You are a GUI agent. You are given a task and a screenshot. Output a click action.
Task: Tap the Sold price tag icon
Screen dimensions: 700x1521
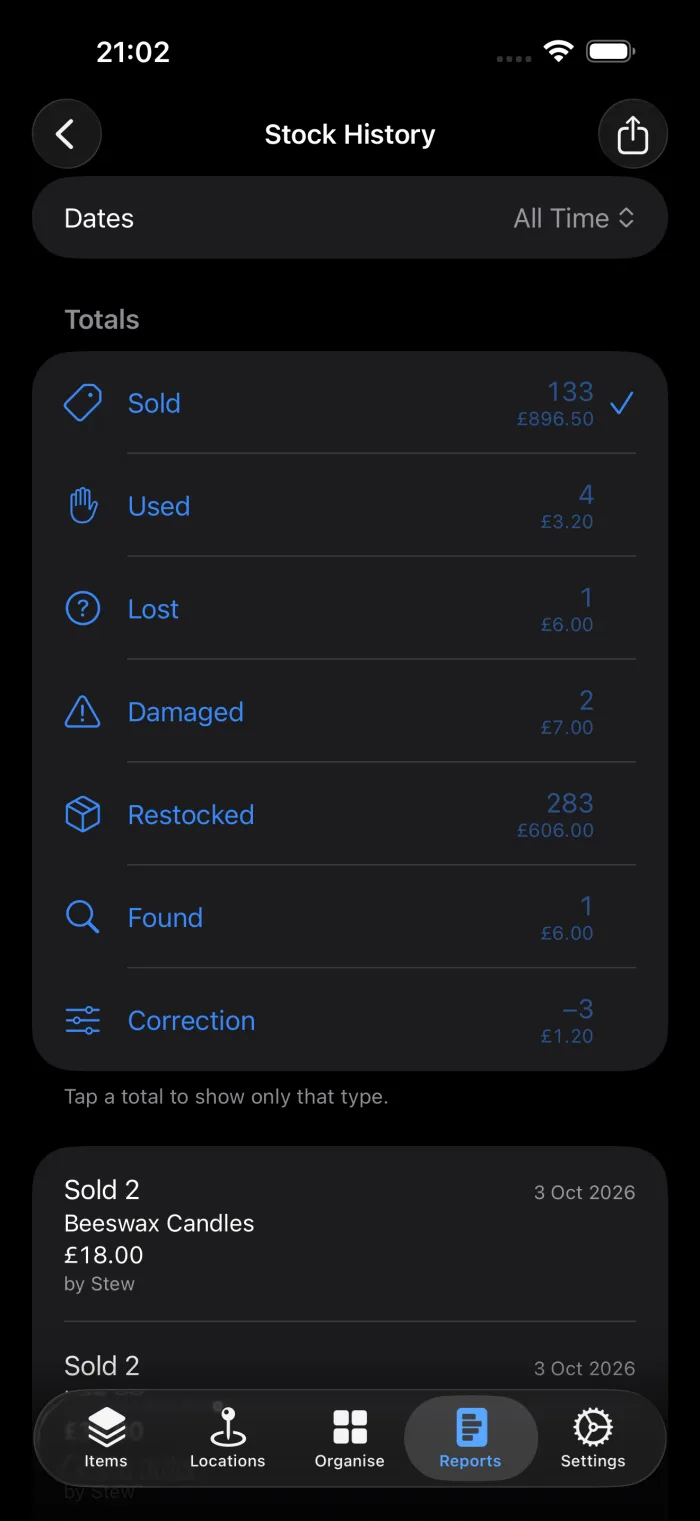(x=82, y=403)
